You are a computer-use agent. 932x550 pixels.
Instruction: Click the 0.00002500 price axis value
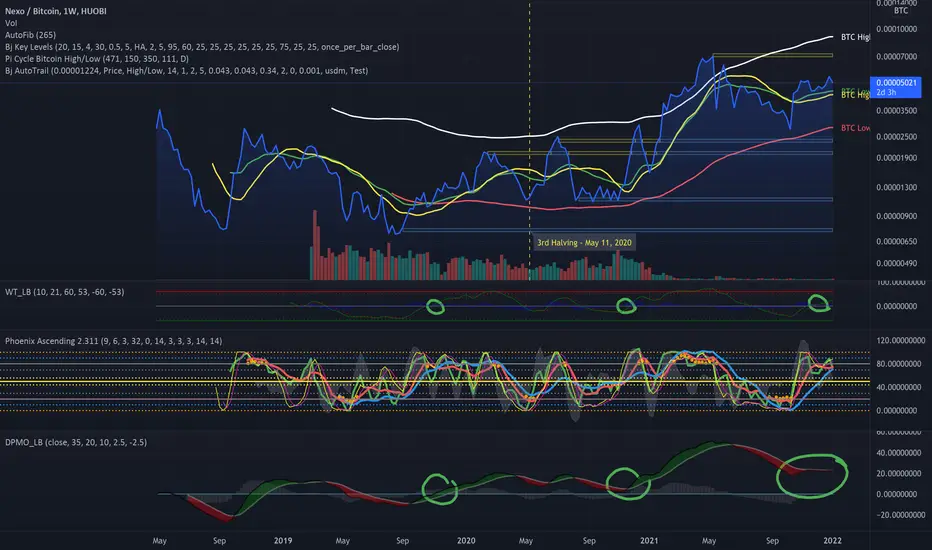(x=896, y=137)
